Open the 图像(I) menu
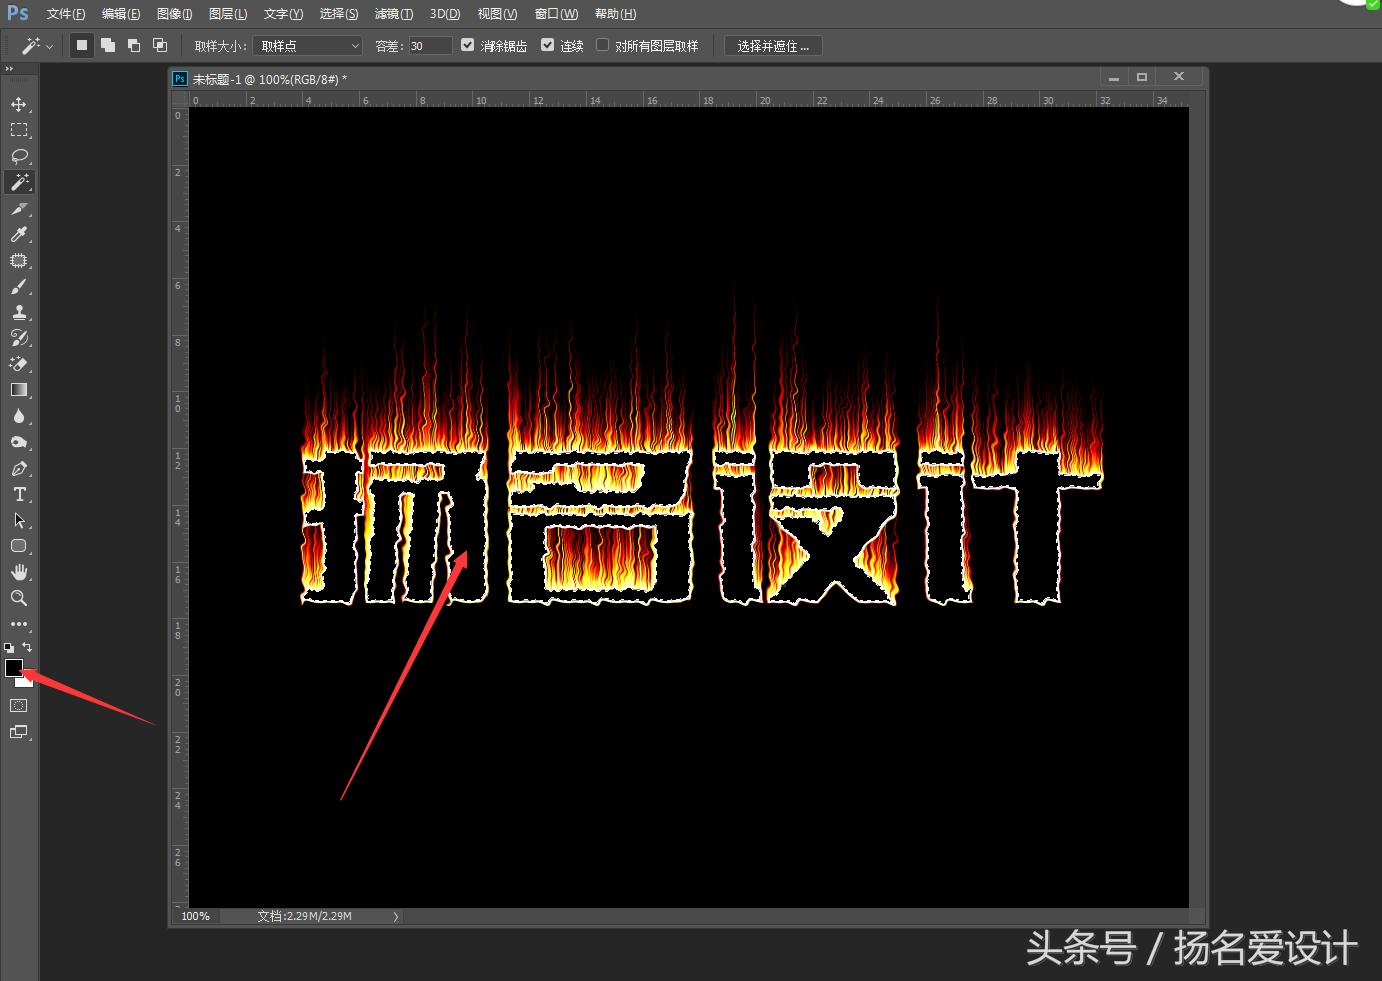The image size is (1382, 981). click(x=175, y=14)
